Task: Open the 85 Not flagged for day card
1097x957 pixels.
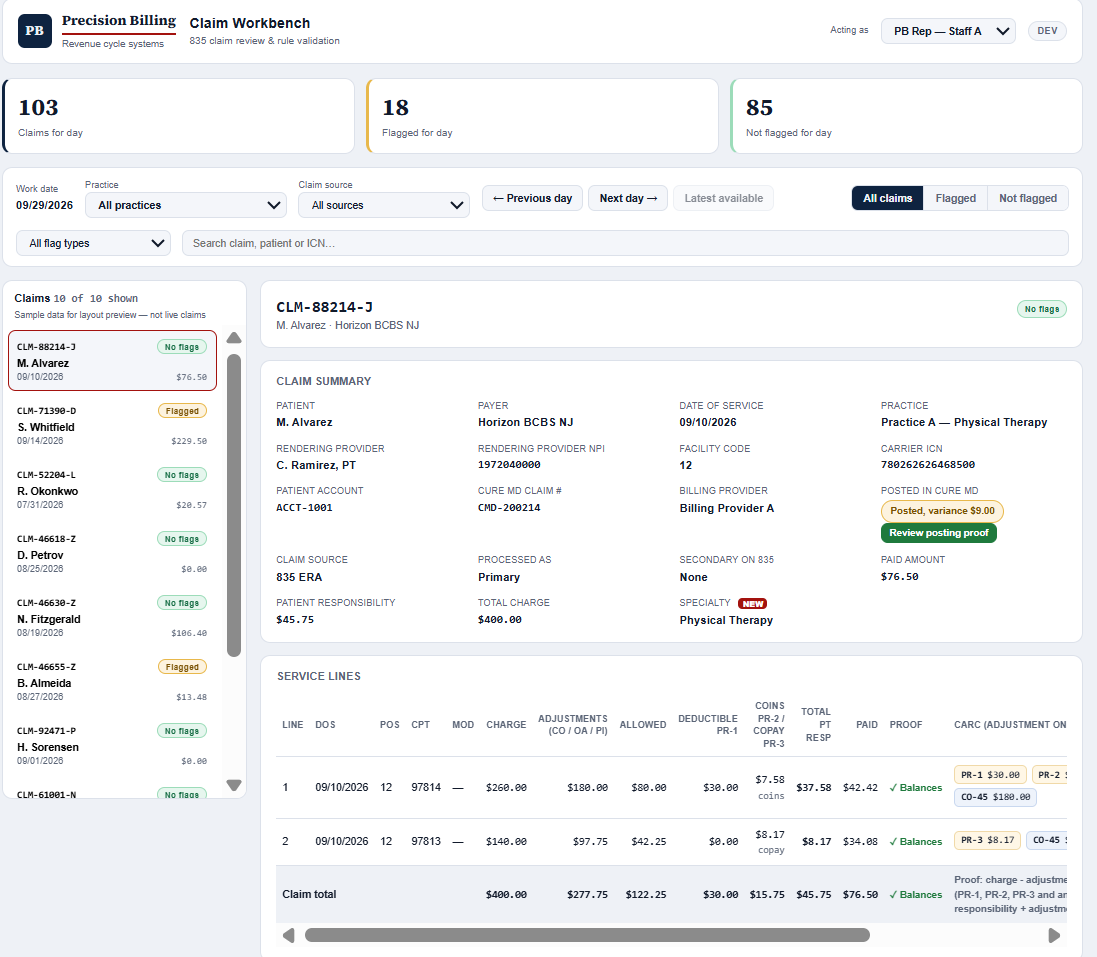Action: point(906,116)
